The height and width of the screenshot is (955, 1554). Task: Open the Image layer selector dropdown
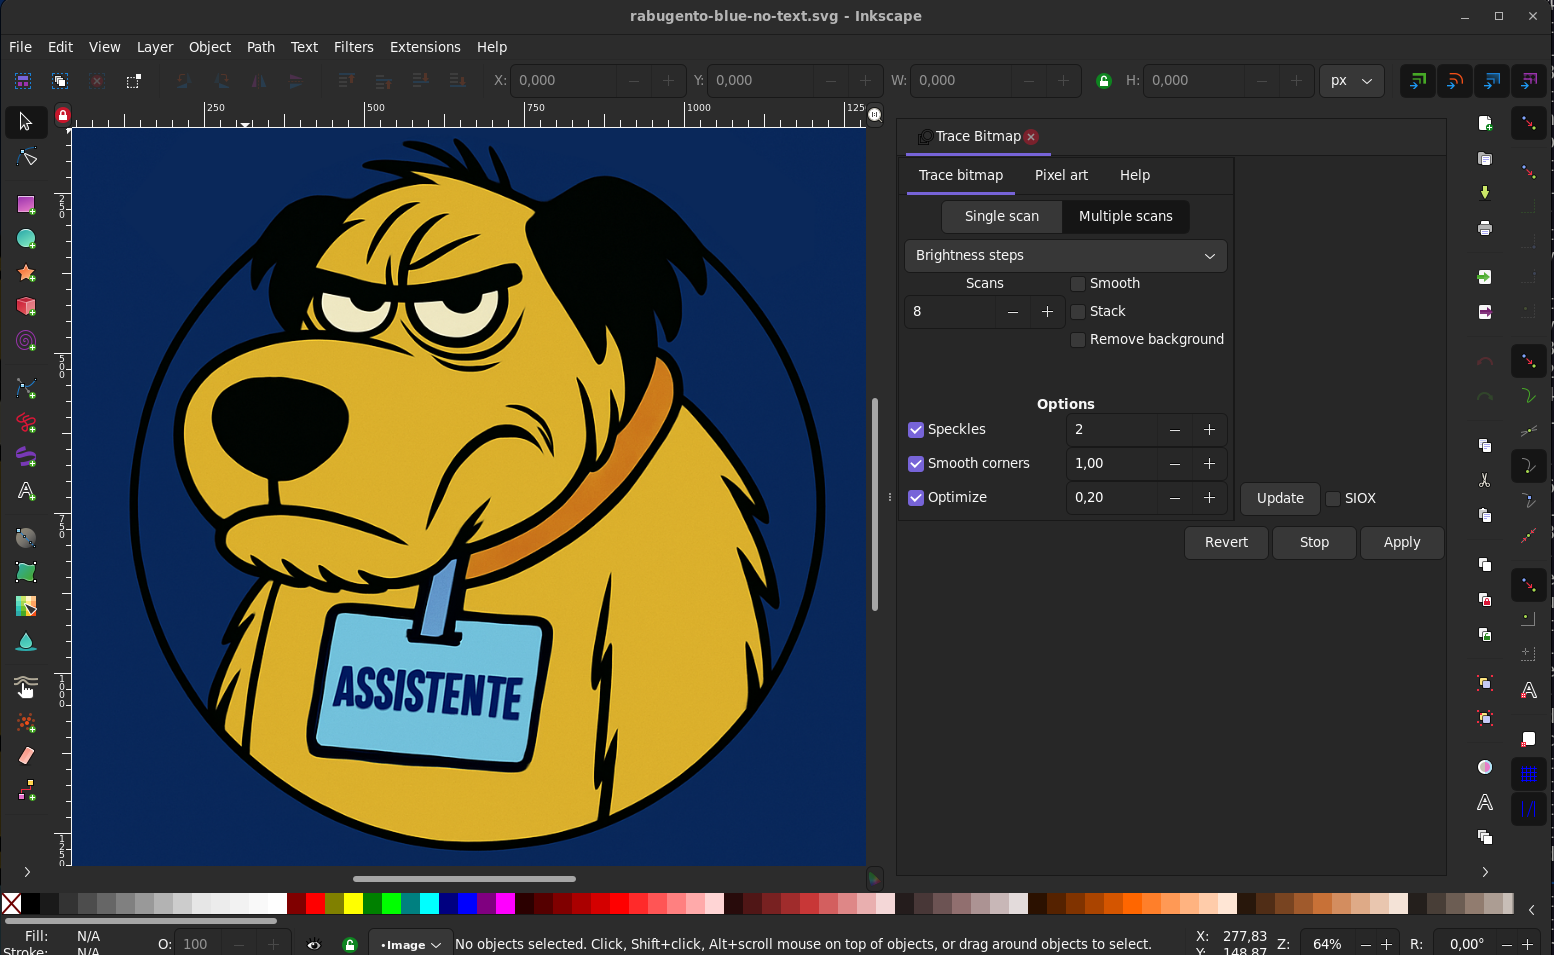410,945
